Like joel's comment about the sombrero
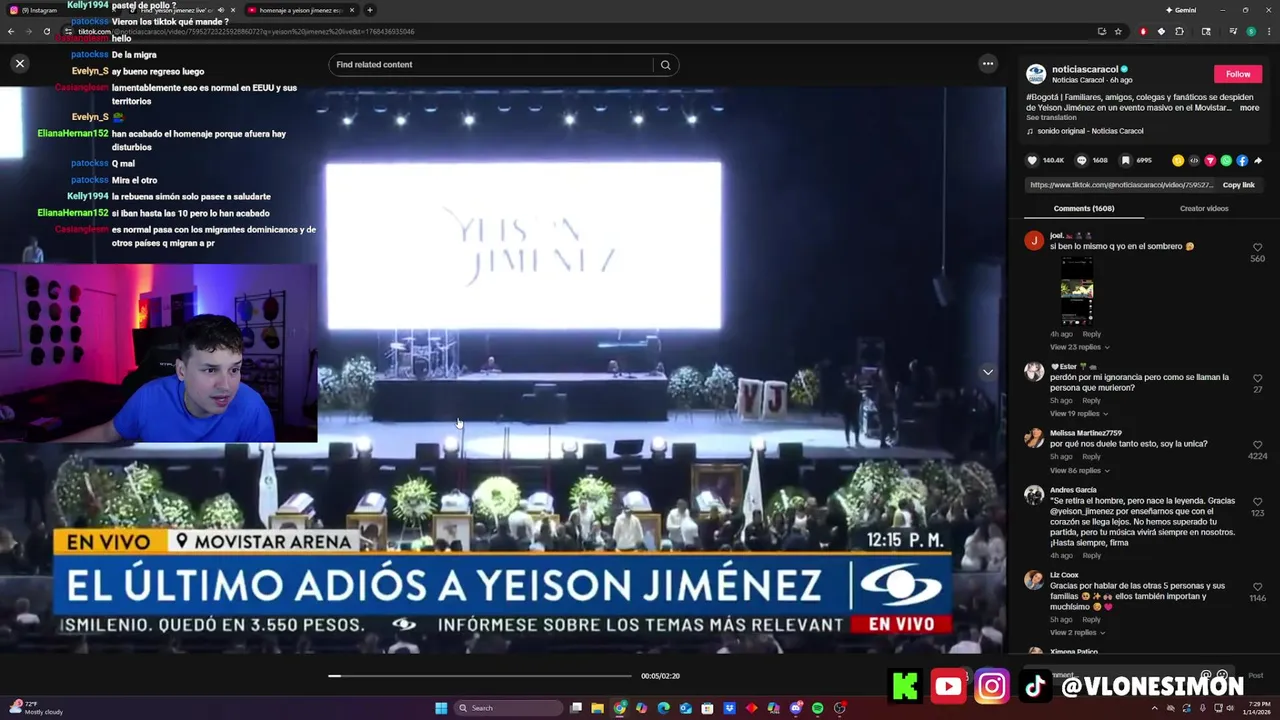1280x720 pixels. click(x=1257, y=247)
